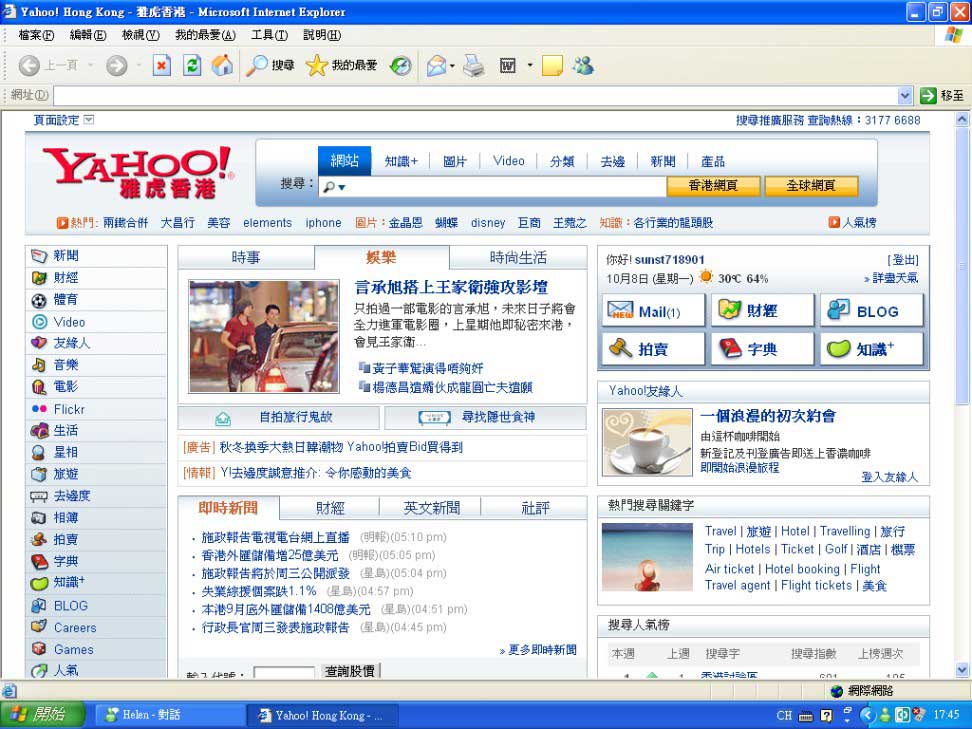972x729 pixels.
Task: Open the dropdown arrow beside the Word icon
Action: point(529,65)
